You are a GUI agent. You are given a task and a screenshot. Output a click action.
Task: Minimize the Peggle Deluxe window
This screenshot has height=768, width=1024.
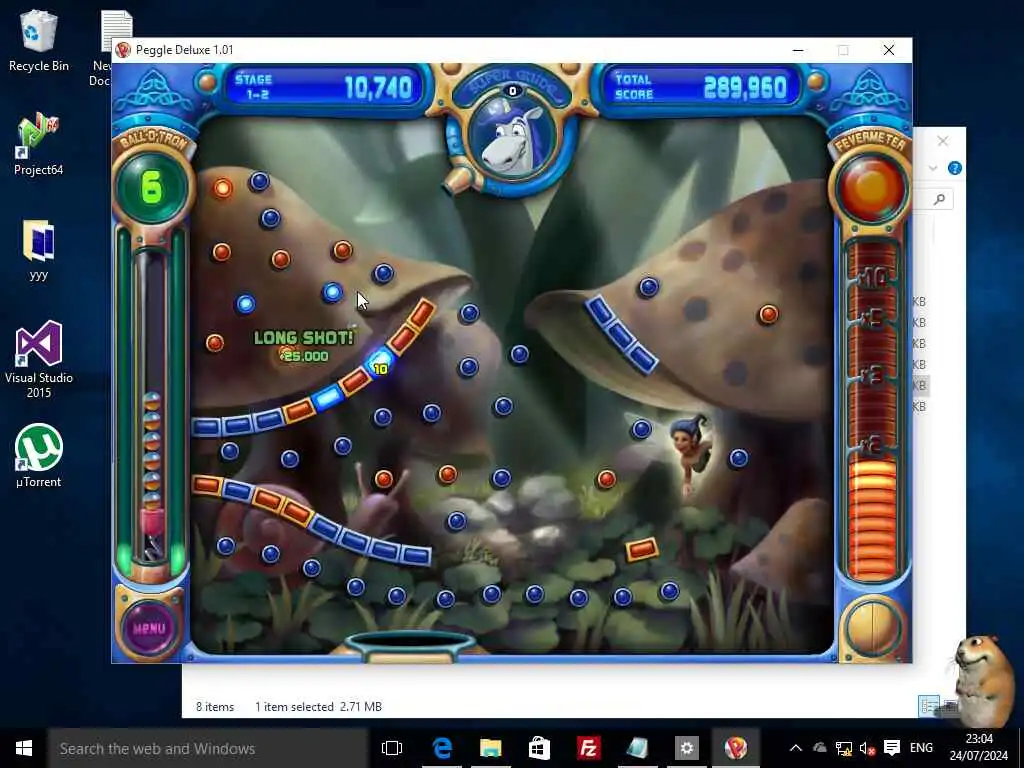tap(798, 50)
